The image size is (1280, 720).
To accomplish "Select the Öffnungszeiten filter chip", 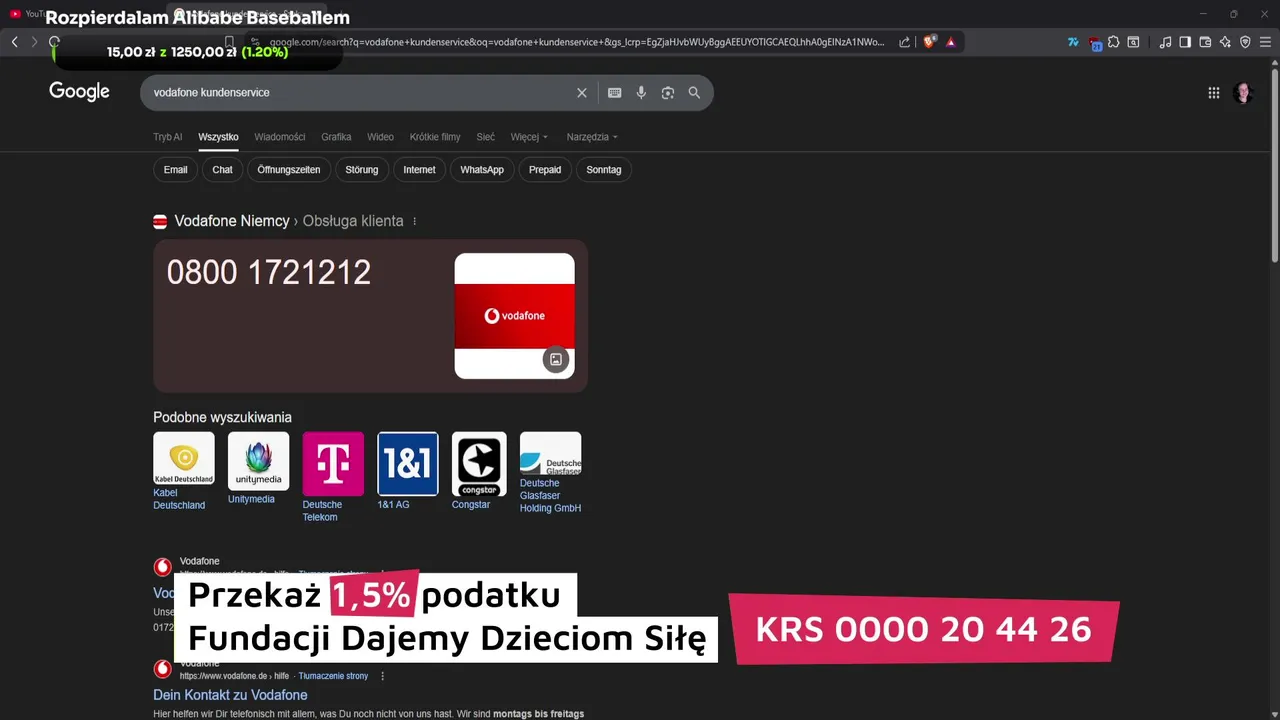I will (289, 170).
